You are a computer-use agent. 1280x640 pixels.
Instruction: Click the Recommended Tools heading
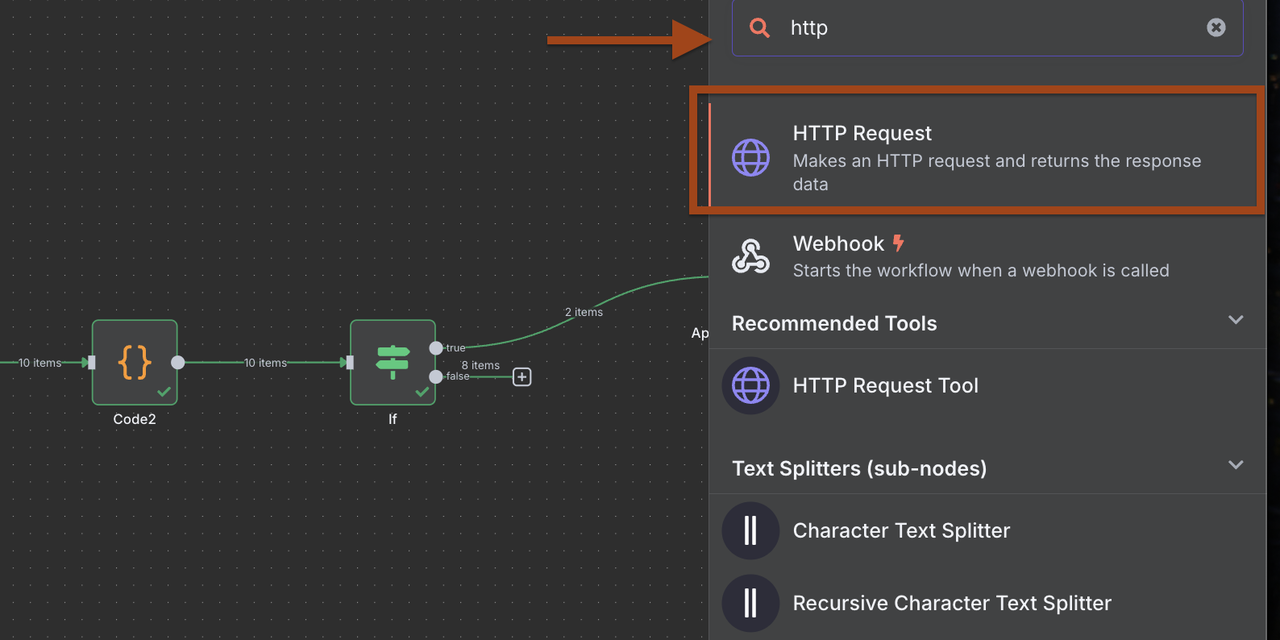[x=834, y=324]
